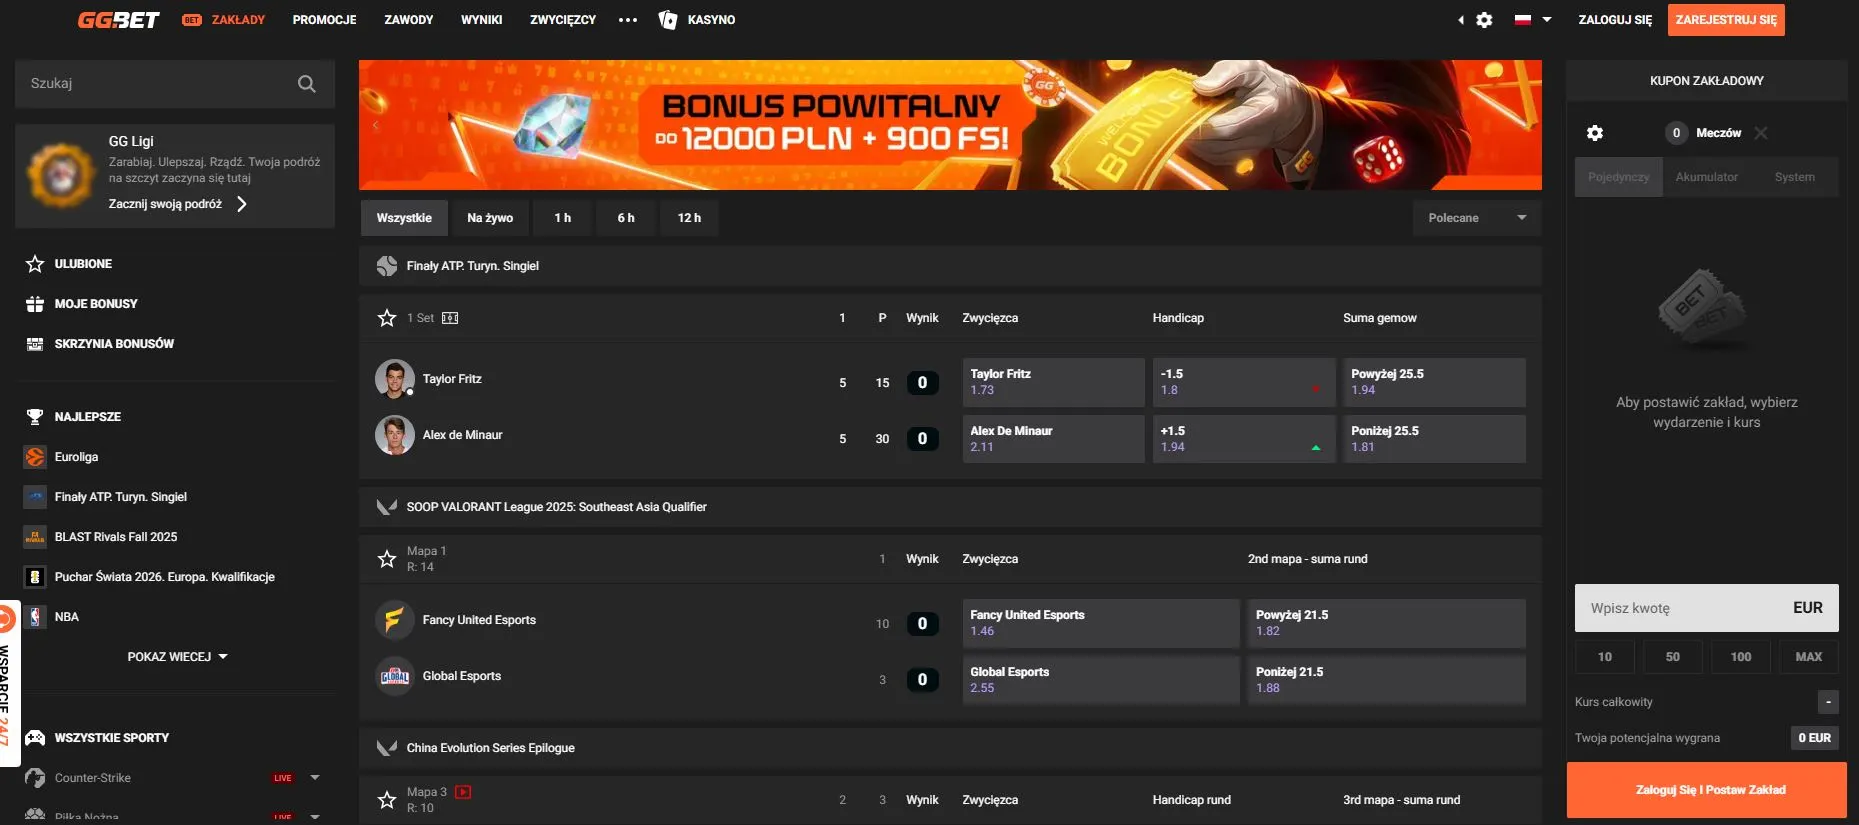Viewport: 1859px width, 825px height.
Task: Bet on Taylor Fritz winner odds 1.73
Action: [x=1053, y=382]
